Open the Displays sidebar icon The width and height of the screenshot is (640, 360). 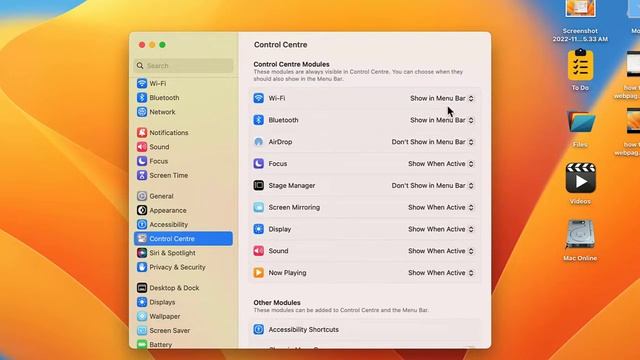pos(142,302)
